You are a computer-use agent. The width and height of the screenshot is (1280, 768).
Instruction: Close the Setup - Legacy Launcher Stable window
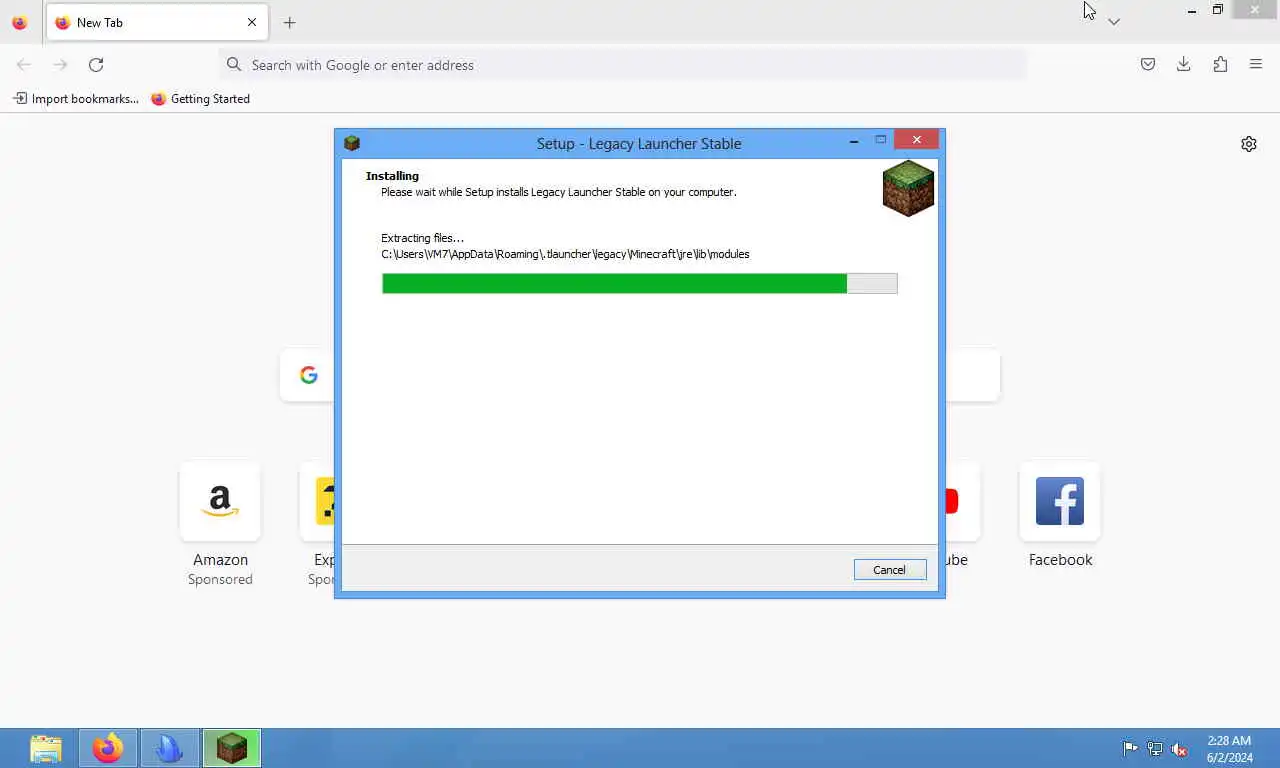click(917, 140)
